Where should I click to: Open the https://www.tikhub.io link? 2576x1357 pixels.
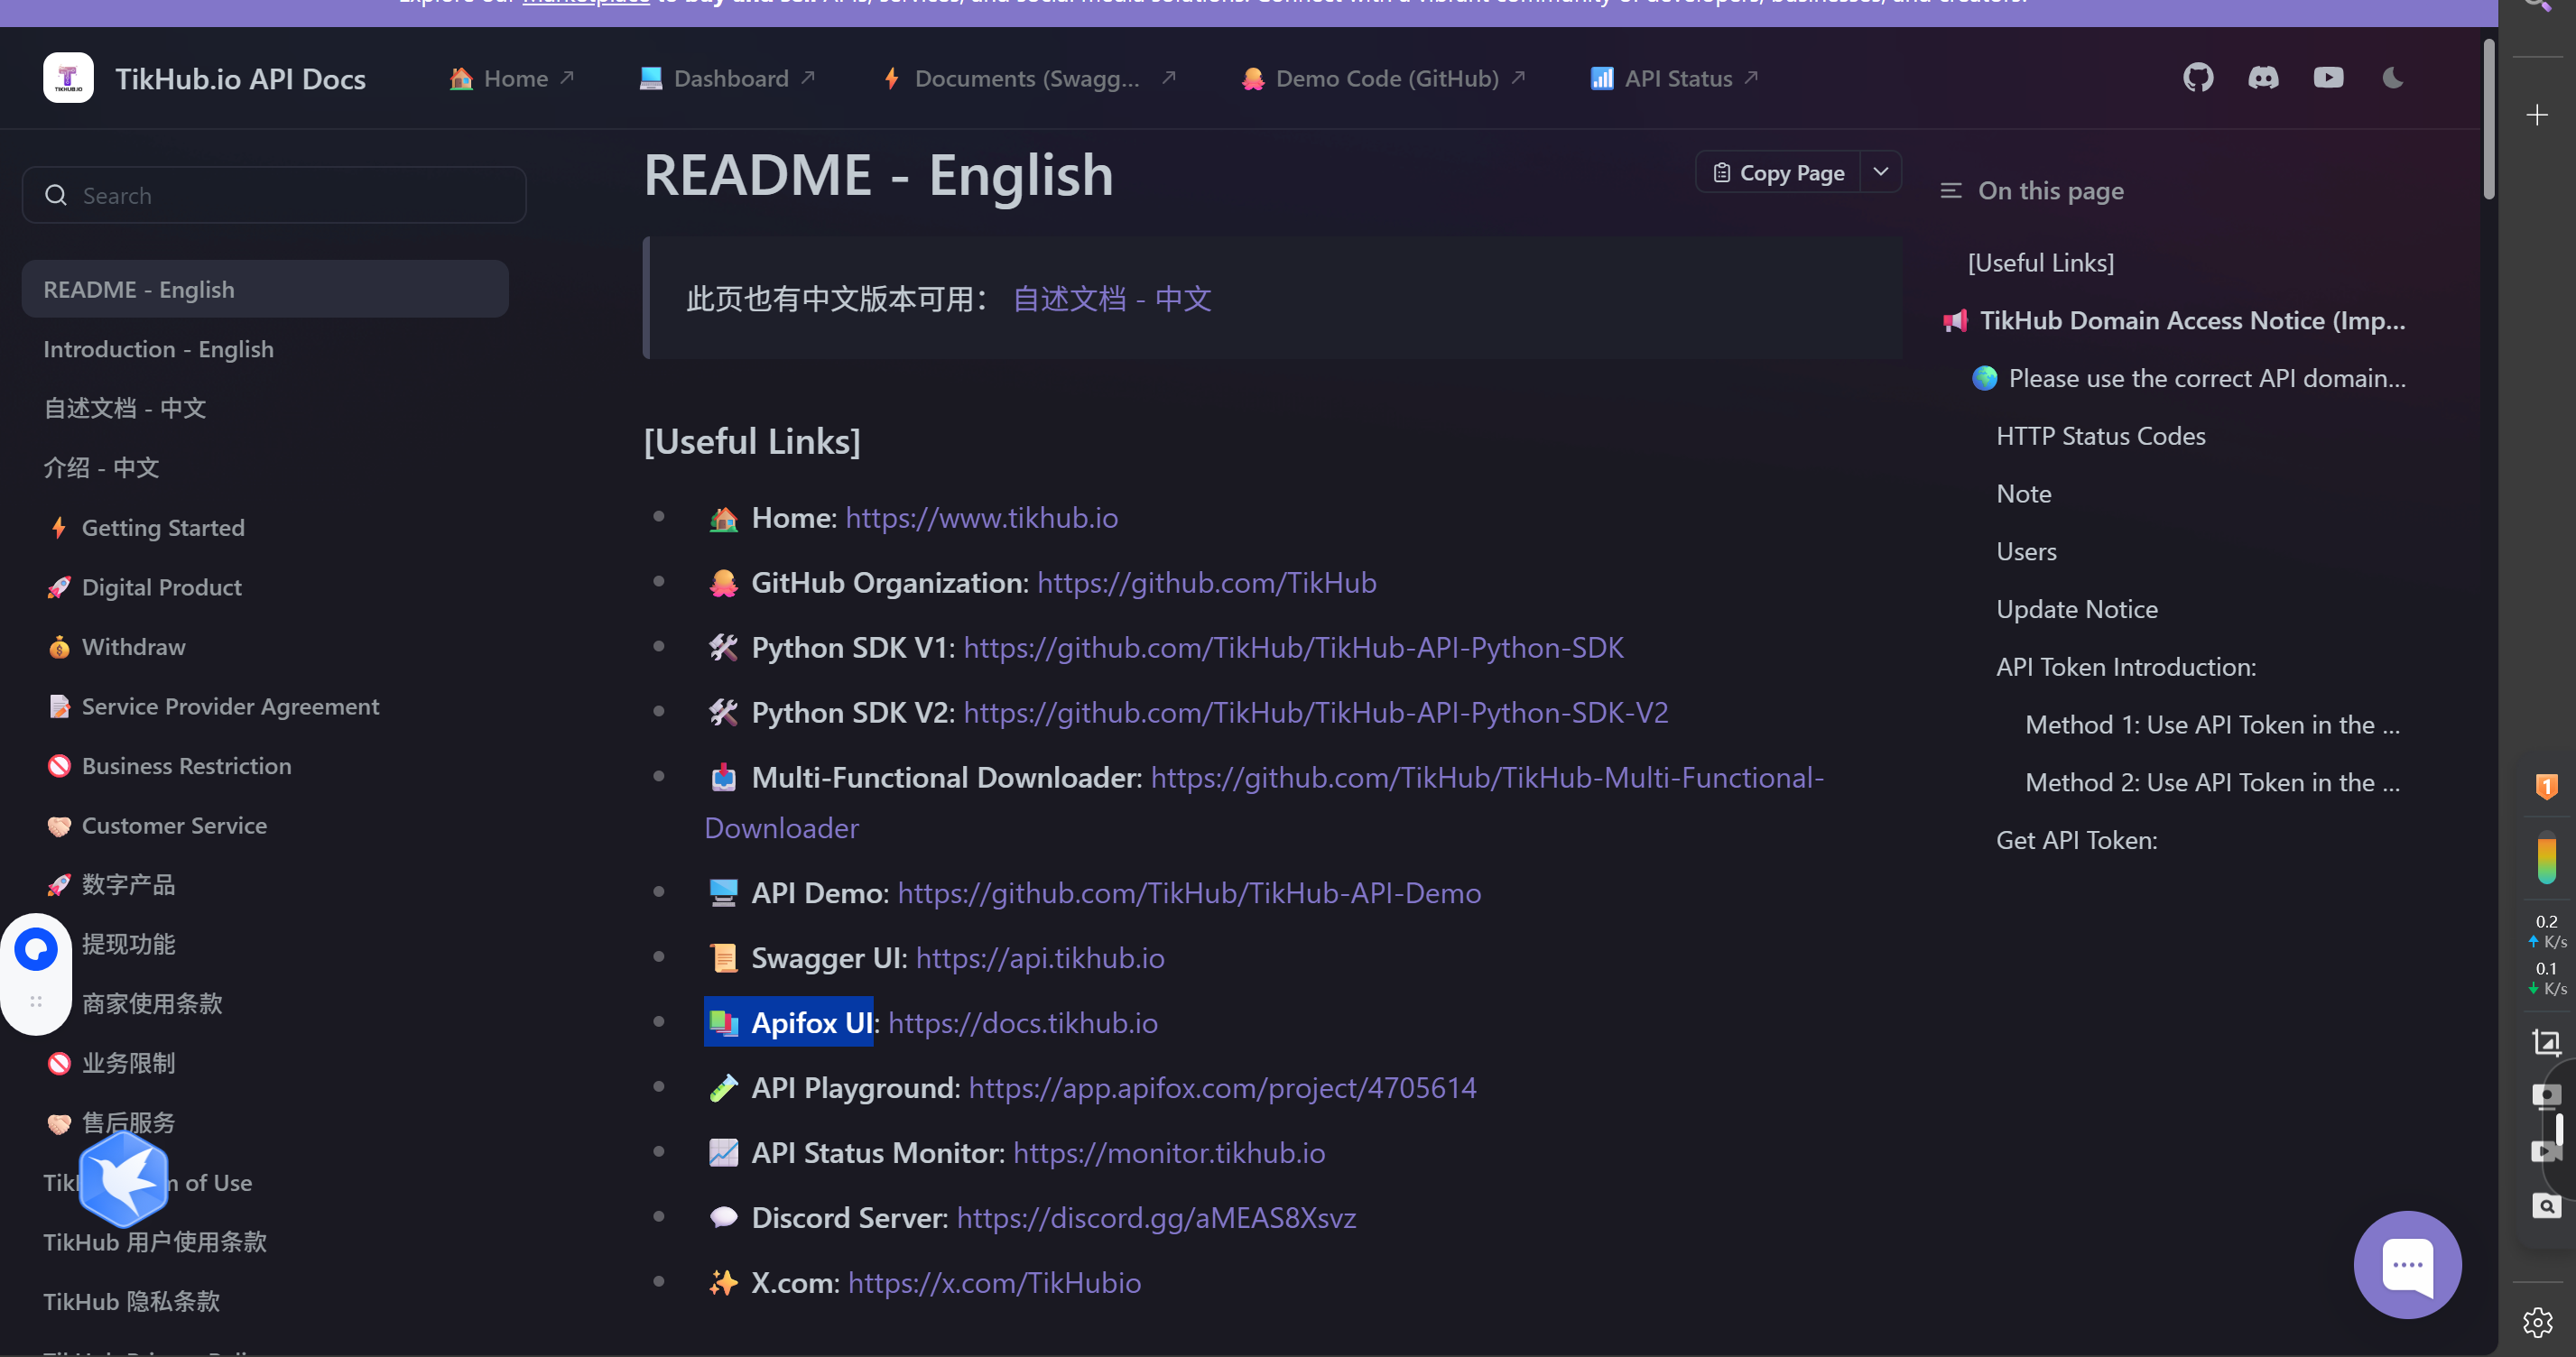(982, 518)
